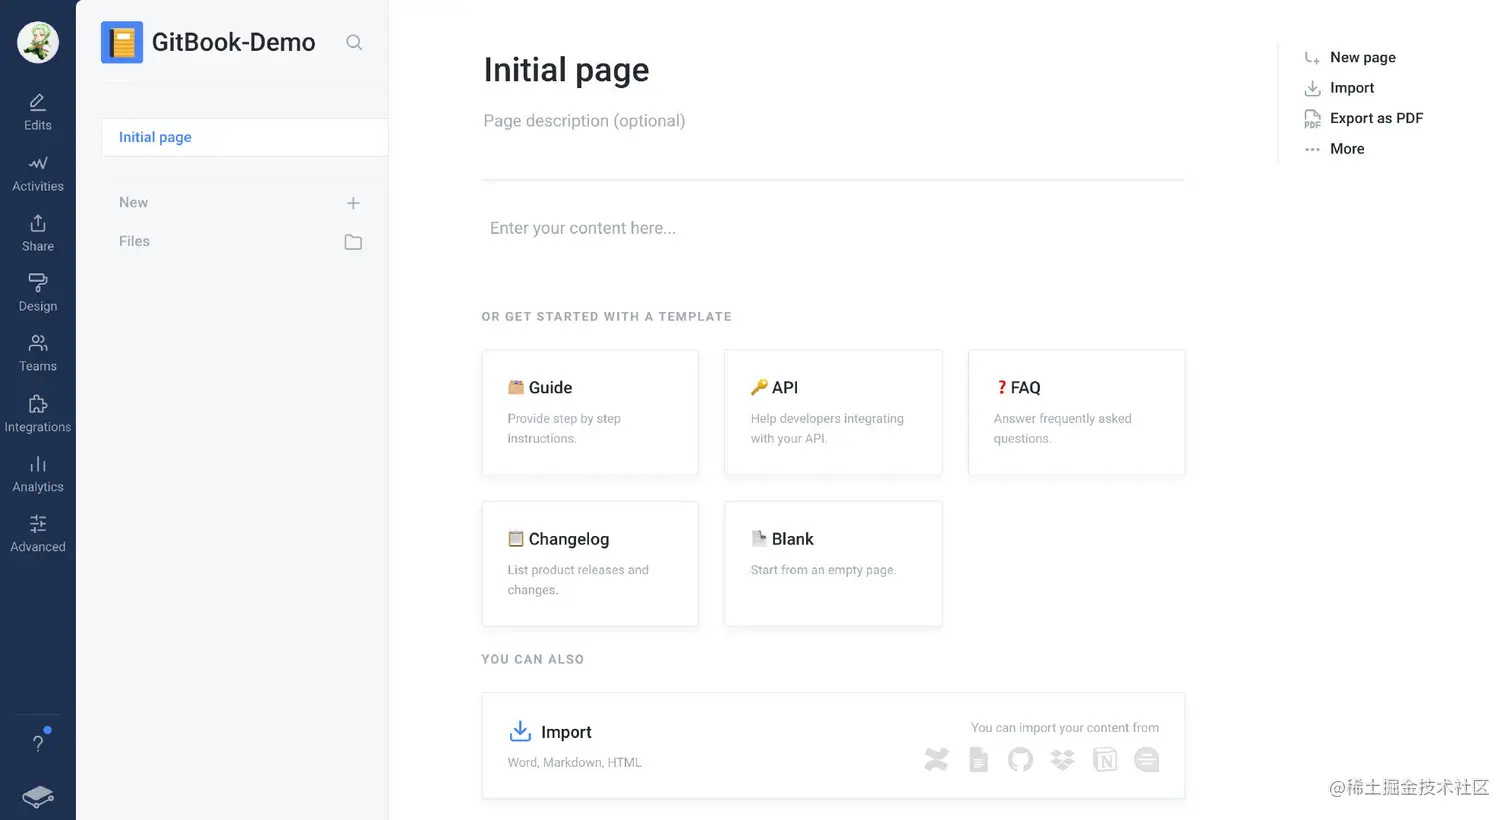The height and width of the screenshot is (820, 1512).
Task: Click the Google Docs import source icon
Action: (979, 760)
